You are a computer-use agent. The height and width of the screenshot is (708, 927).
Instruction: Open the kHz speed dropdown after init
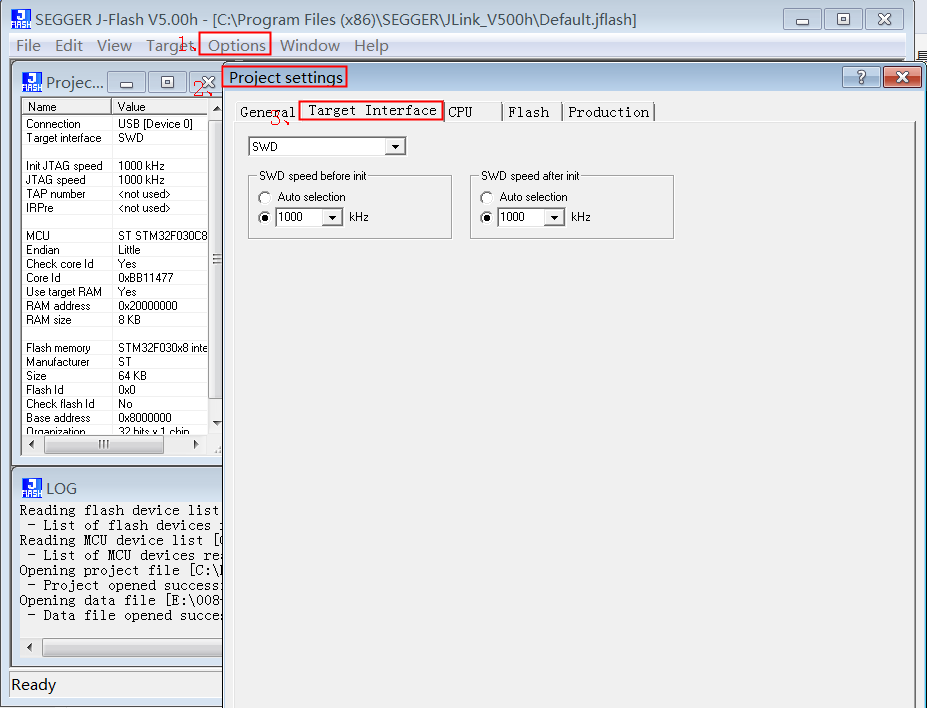pyautogui.click(x=557, y=217)
